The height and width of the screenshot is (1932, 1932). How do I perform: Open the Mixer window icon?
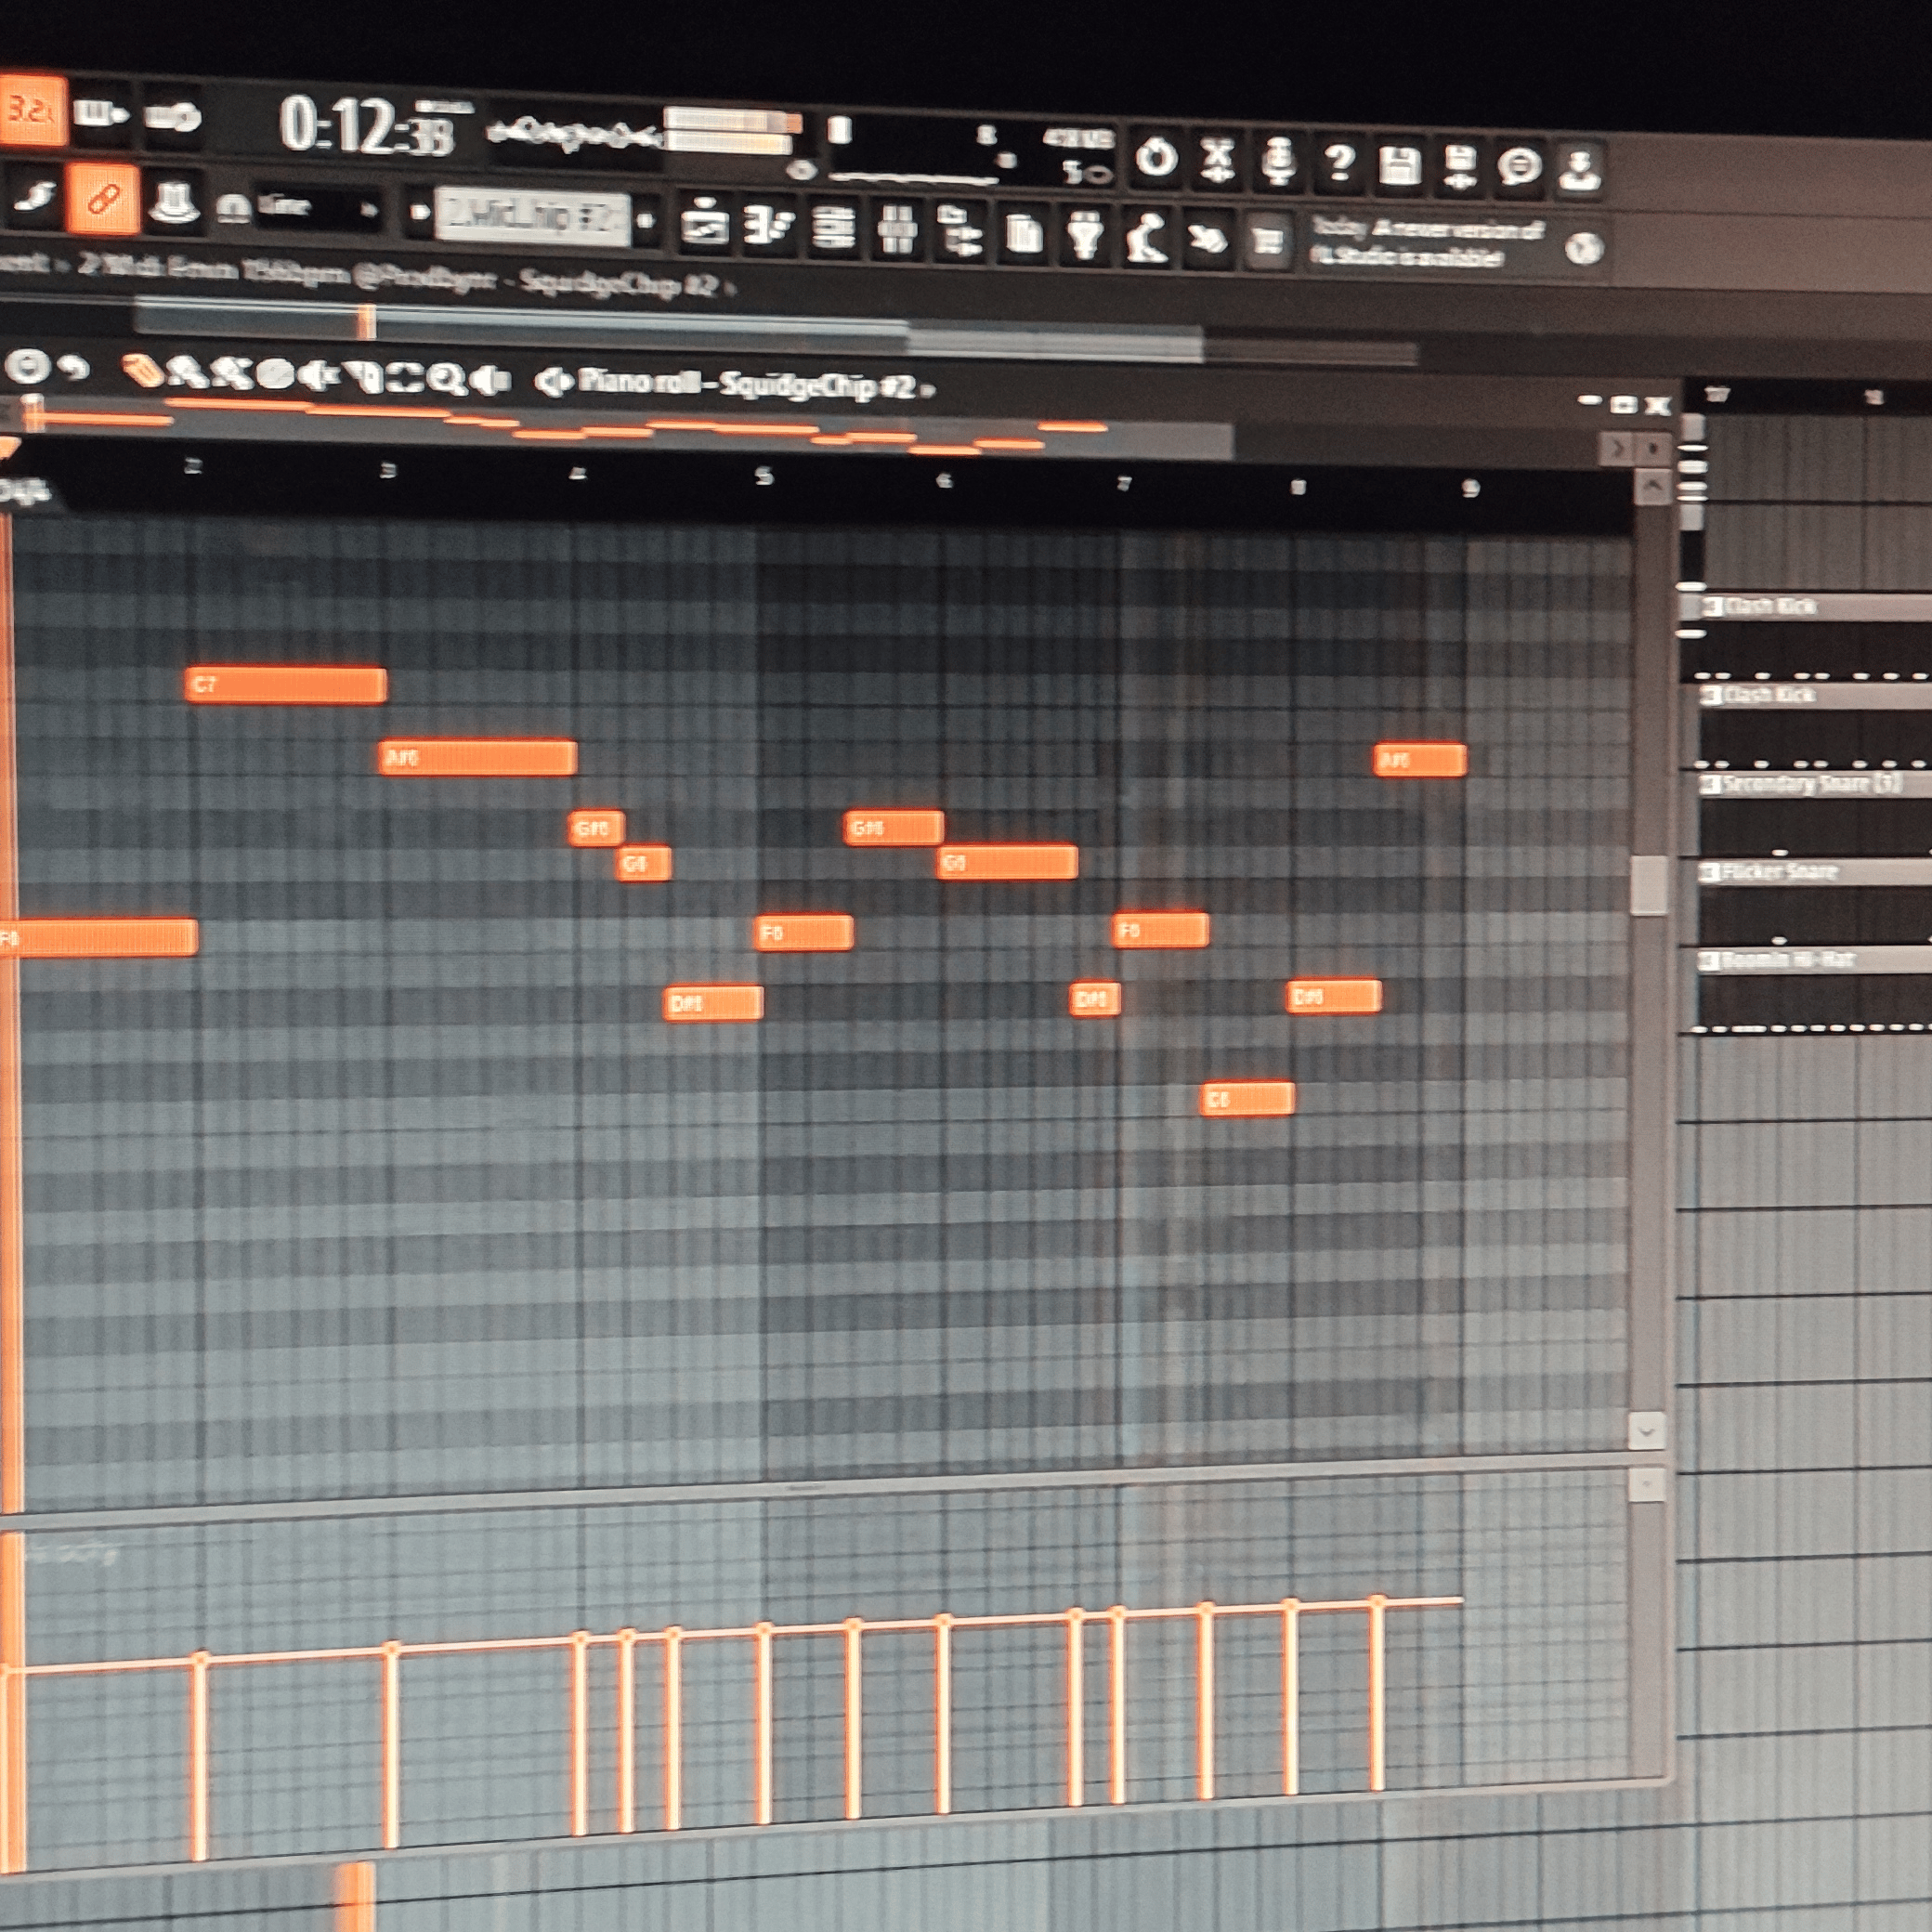point(896,231)
